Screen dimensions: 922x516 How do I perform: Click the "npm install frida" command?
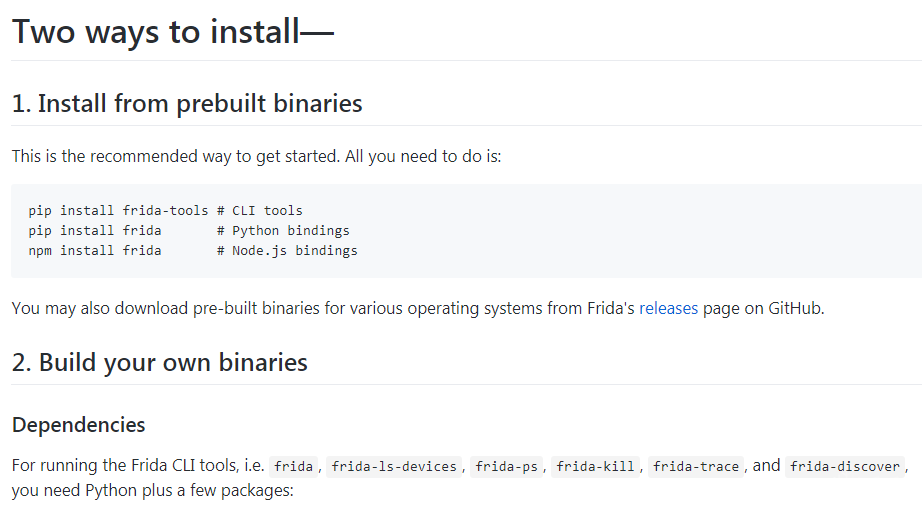[x=95, y=251]
